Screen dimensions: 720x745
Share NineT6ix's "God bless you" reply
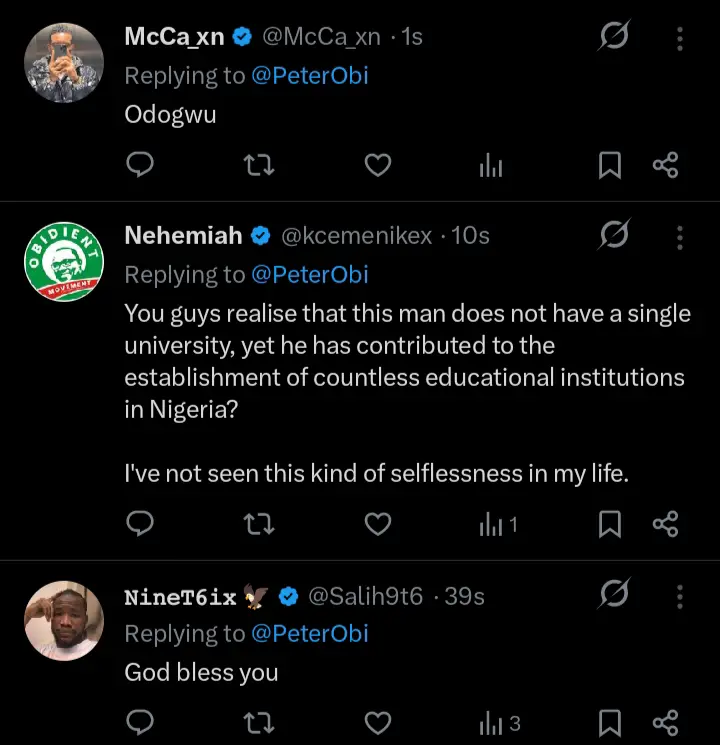pos(666,722)
